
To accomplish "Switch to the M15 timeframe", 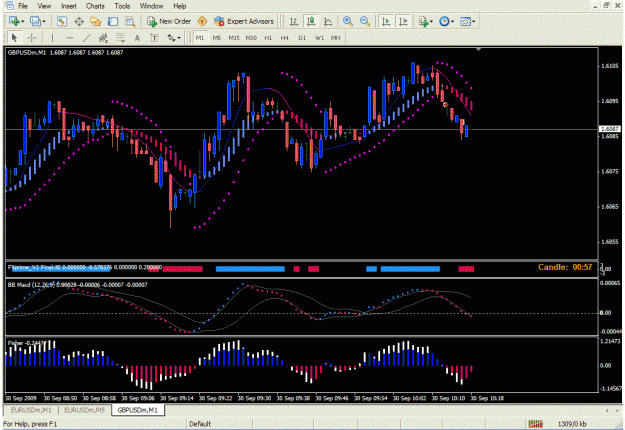I will tap(234, 38).
